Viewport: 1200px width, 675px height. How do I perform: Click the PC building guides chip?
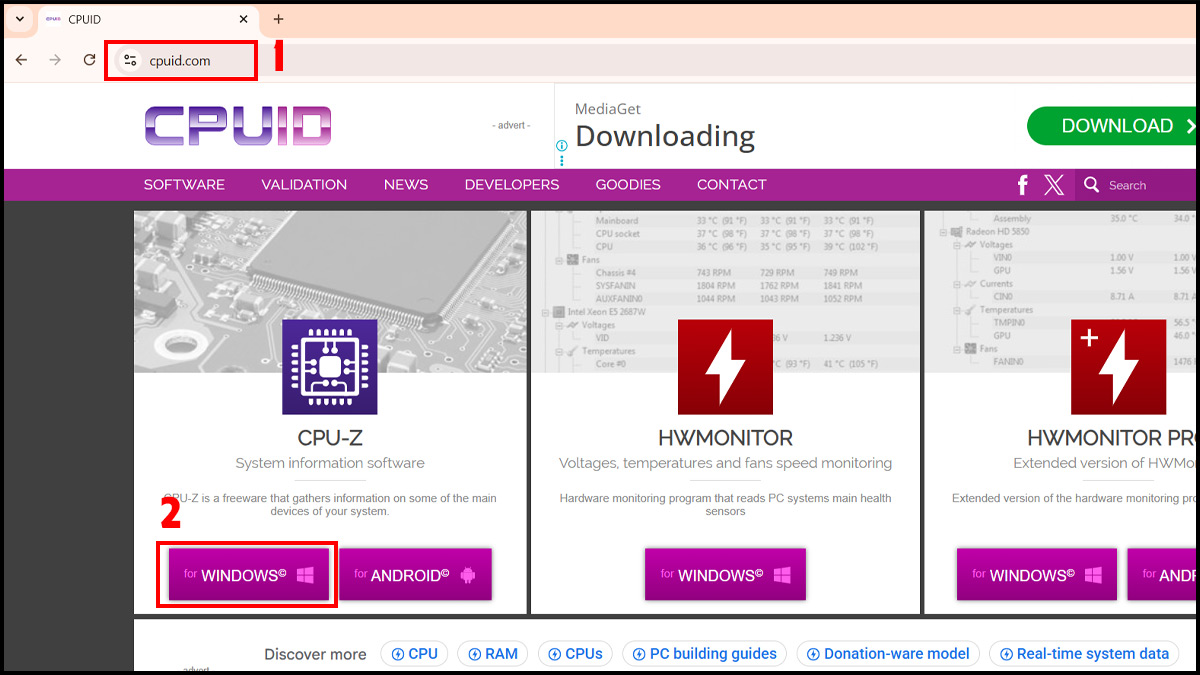click(704, 654)
